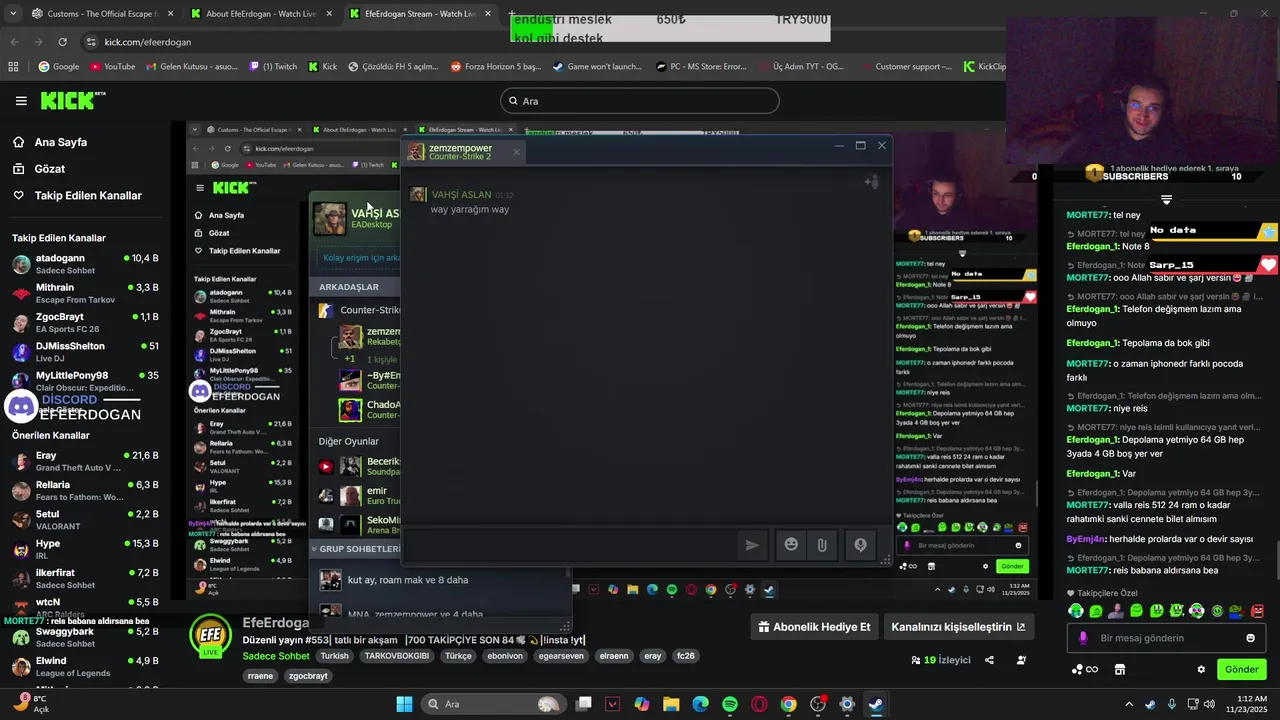
Task: Open chat settings gear icon
Action: [x=1201, y=669]
